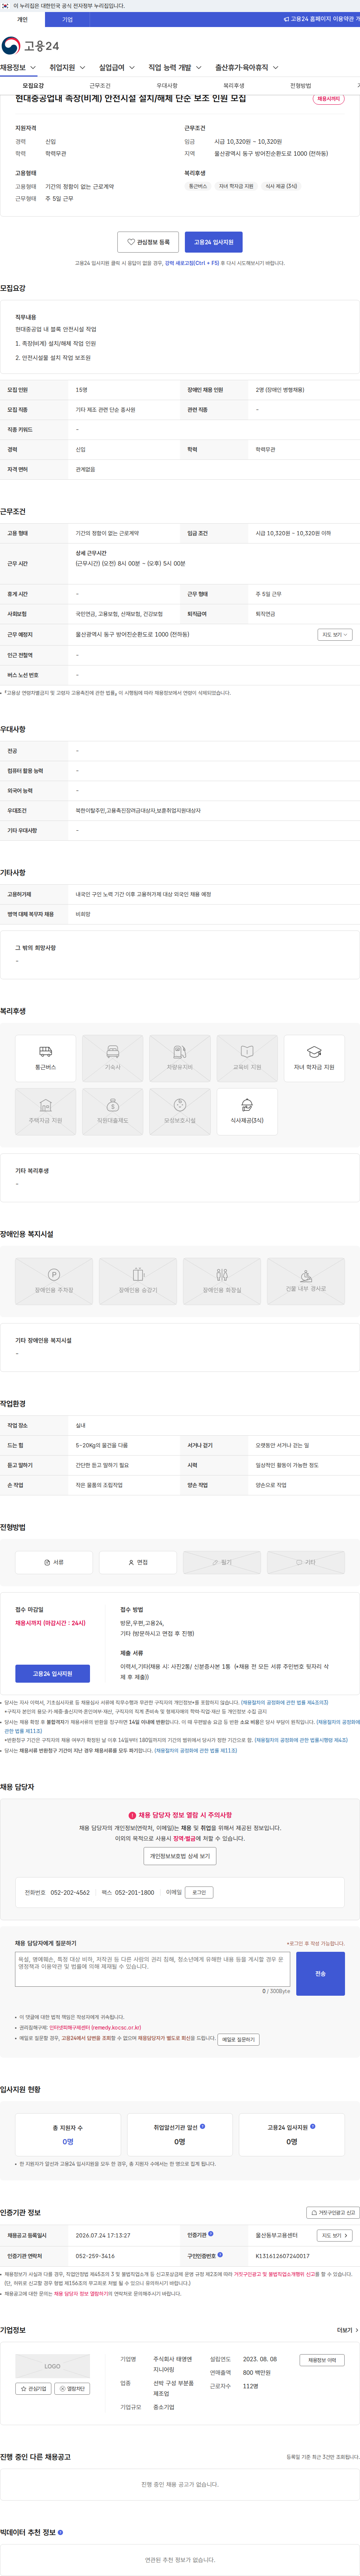Click the 교육비 지원 benefit icon

pyautogui.click(x=247, y=1058)
